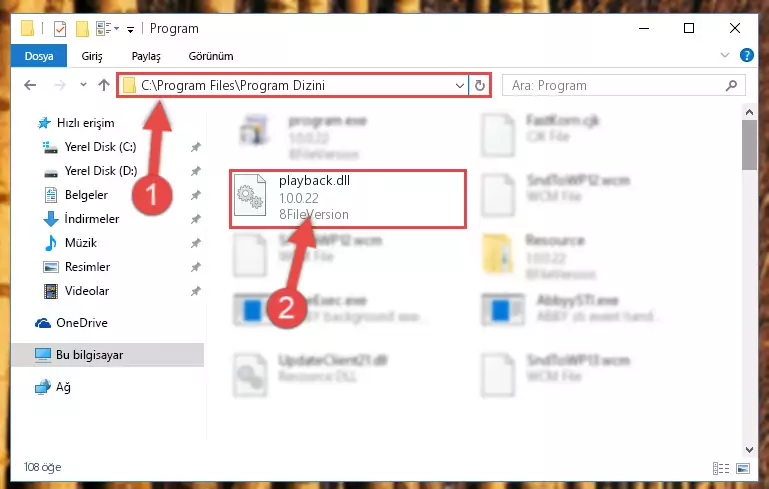
Task: Select the playback.dll file
Action: (x=348, y=199)
